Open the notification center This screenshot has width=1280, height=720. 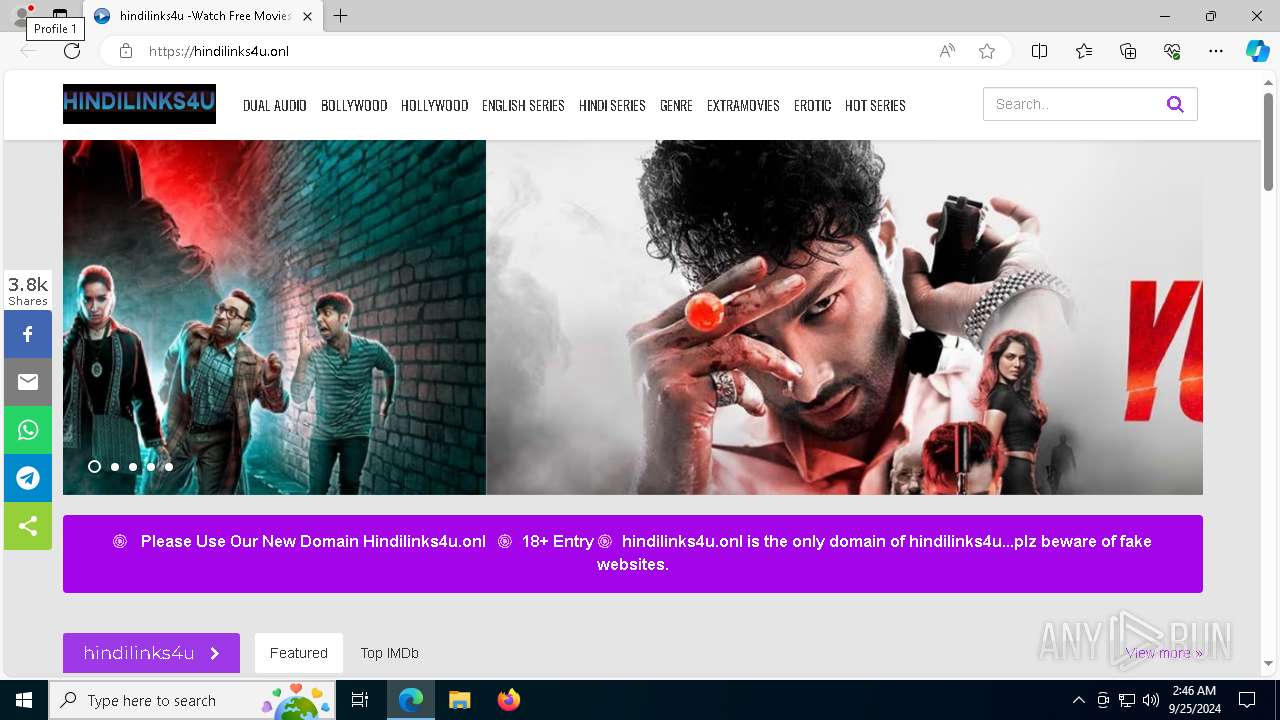[x=1247, y=700]
